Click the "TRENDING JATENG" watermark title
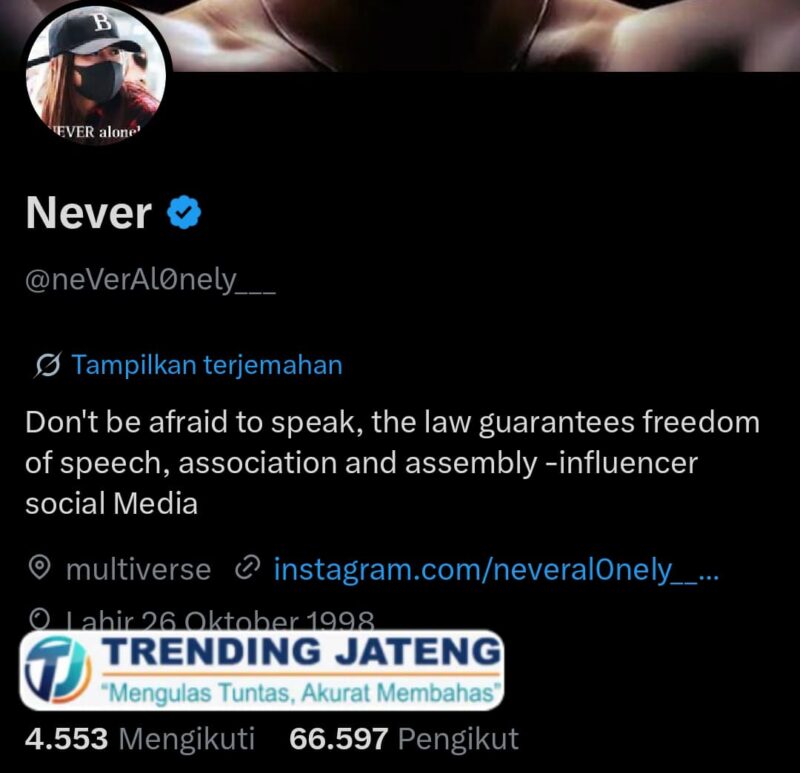The width and height of the screenshot is (800, 773). (301, 652)
